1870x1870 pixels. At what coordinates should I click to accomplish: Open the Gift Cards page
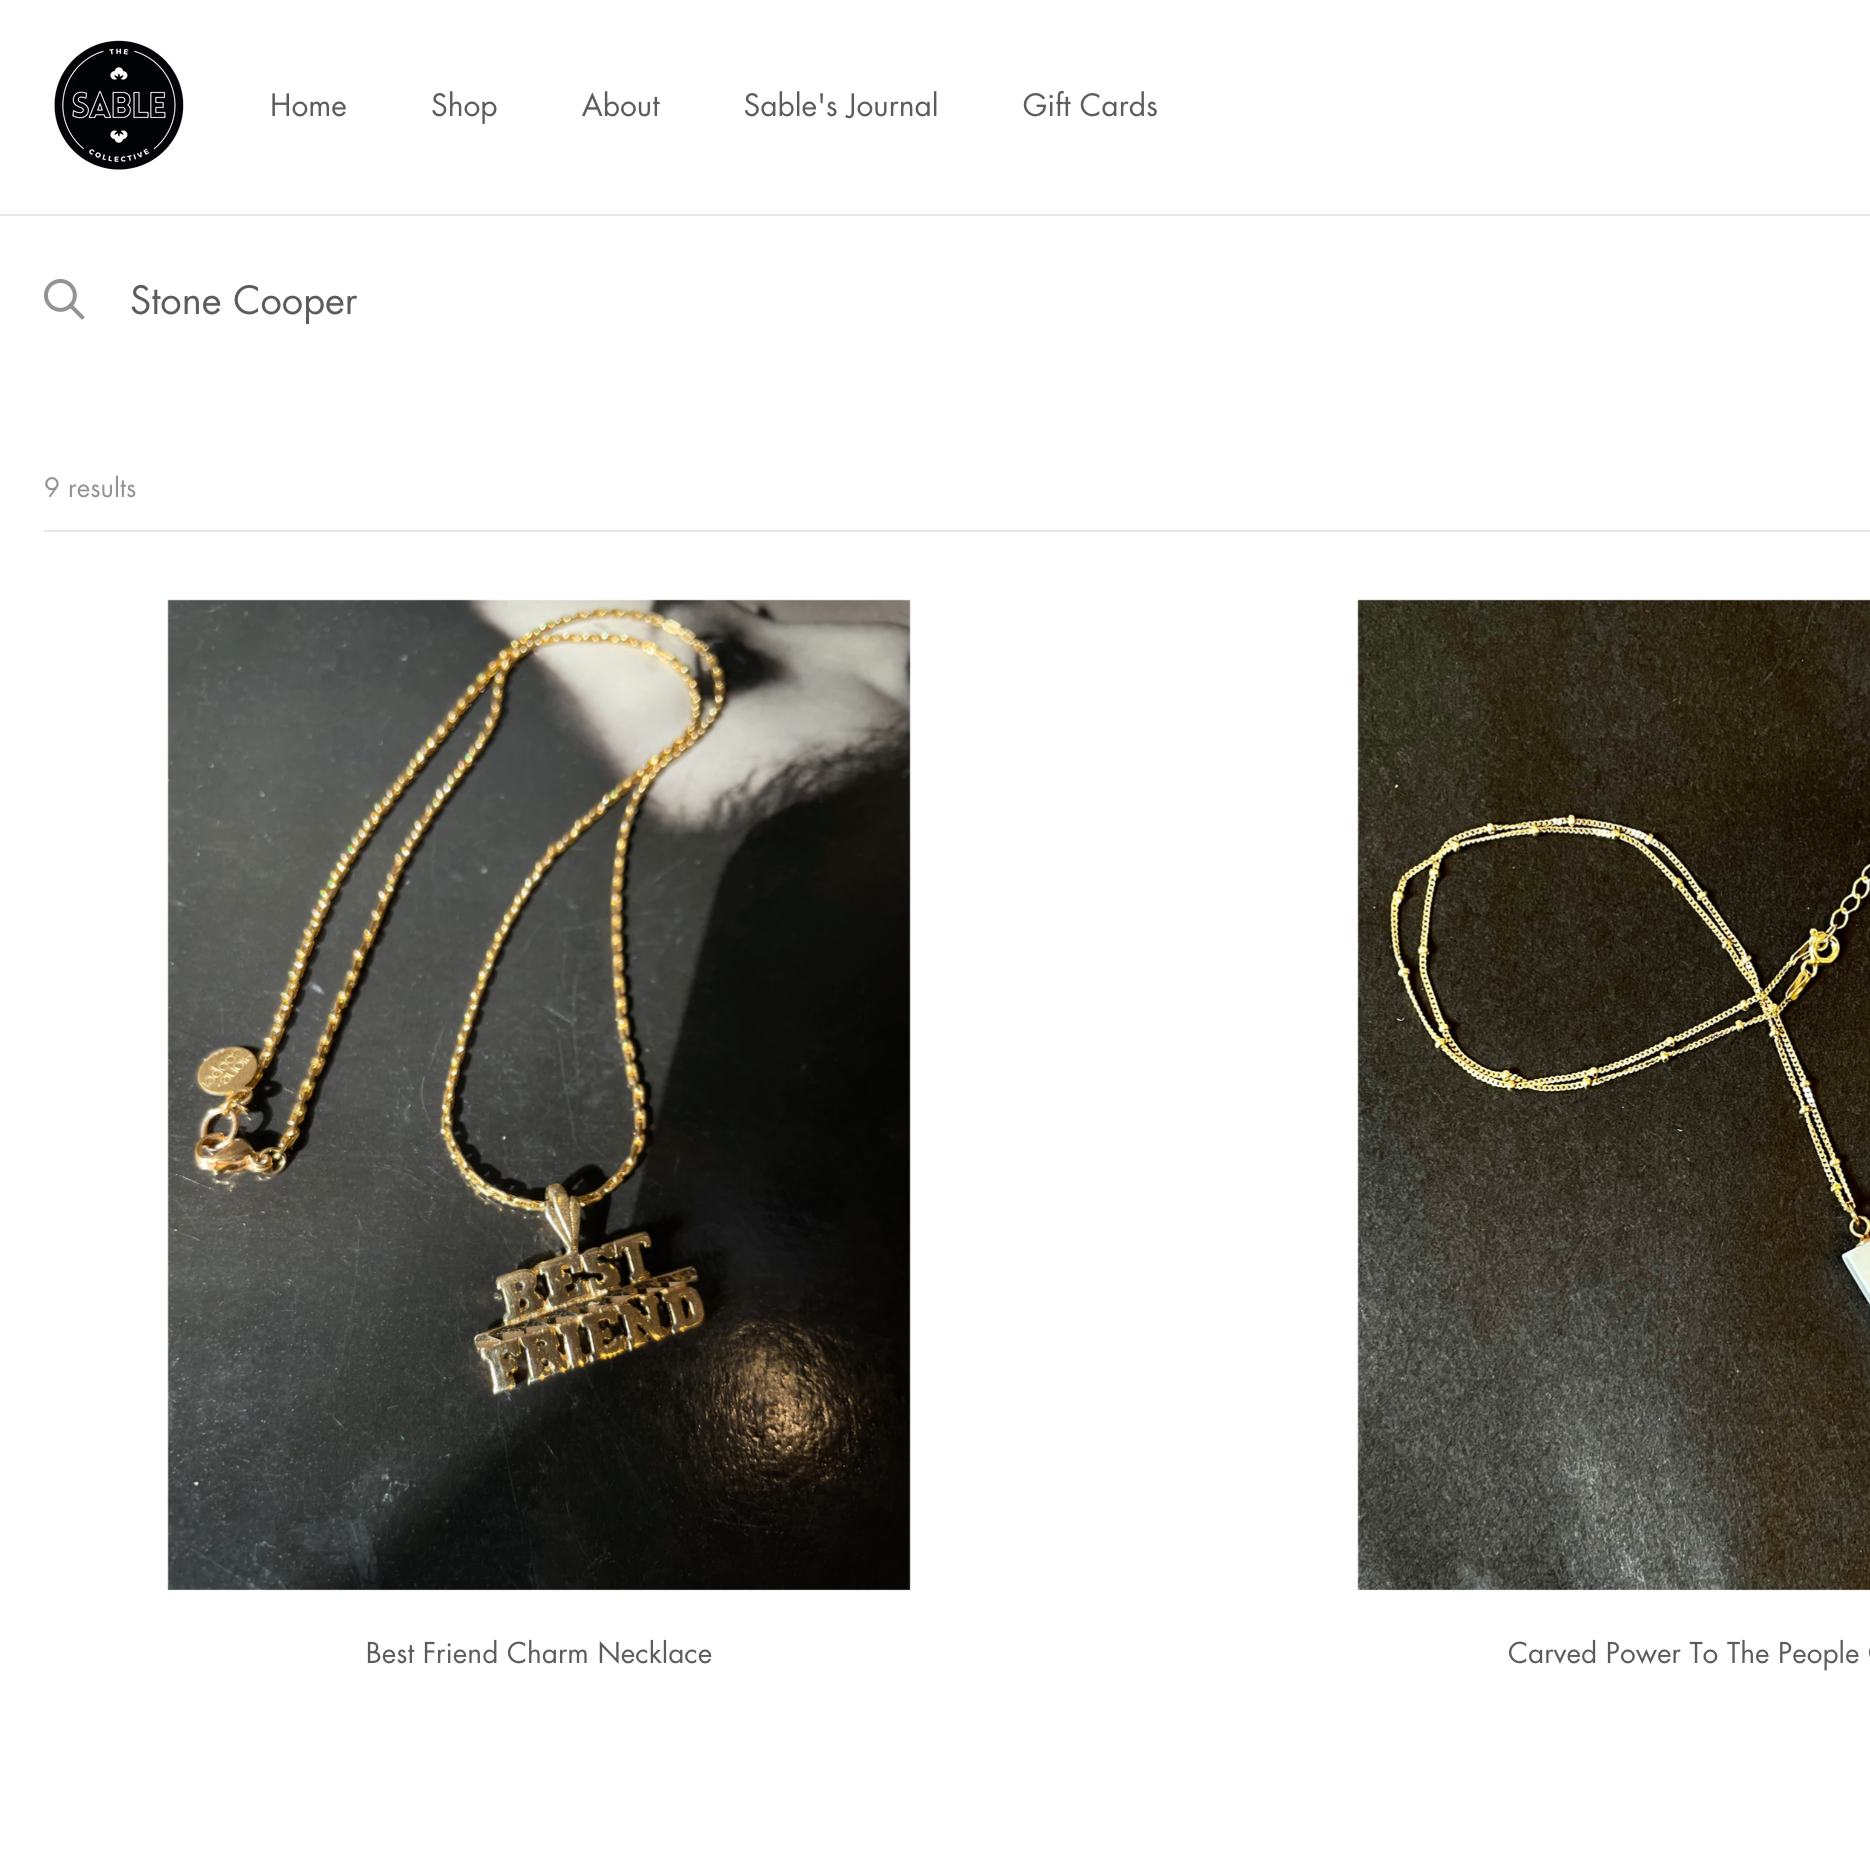1089,105
